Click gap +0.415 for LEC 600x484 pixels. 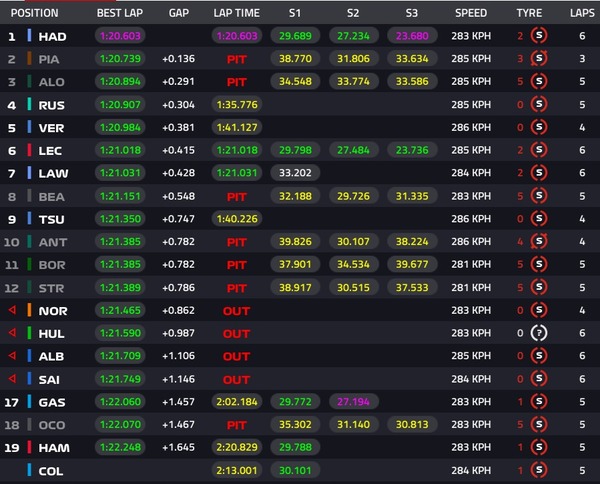pyautogui.click(x=178, y=150)
